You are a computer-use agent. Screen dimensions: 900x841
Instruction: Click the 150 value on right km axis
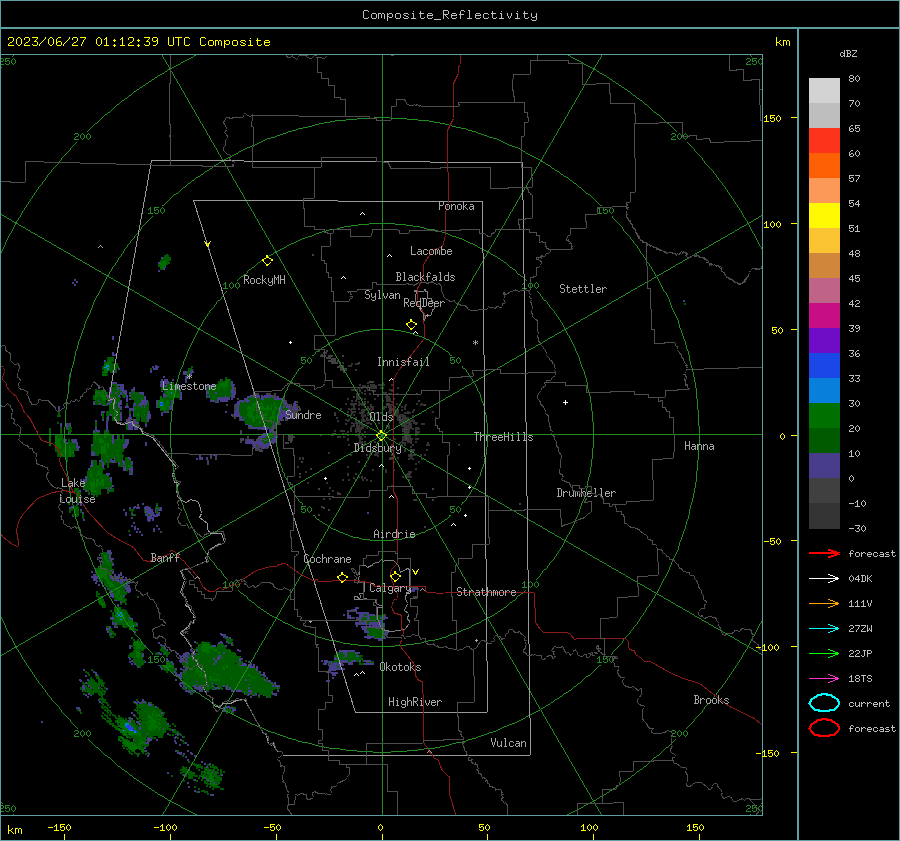[x=773, y=118]
